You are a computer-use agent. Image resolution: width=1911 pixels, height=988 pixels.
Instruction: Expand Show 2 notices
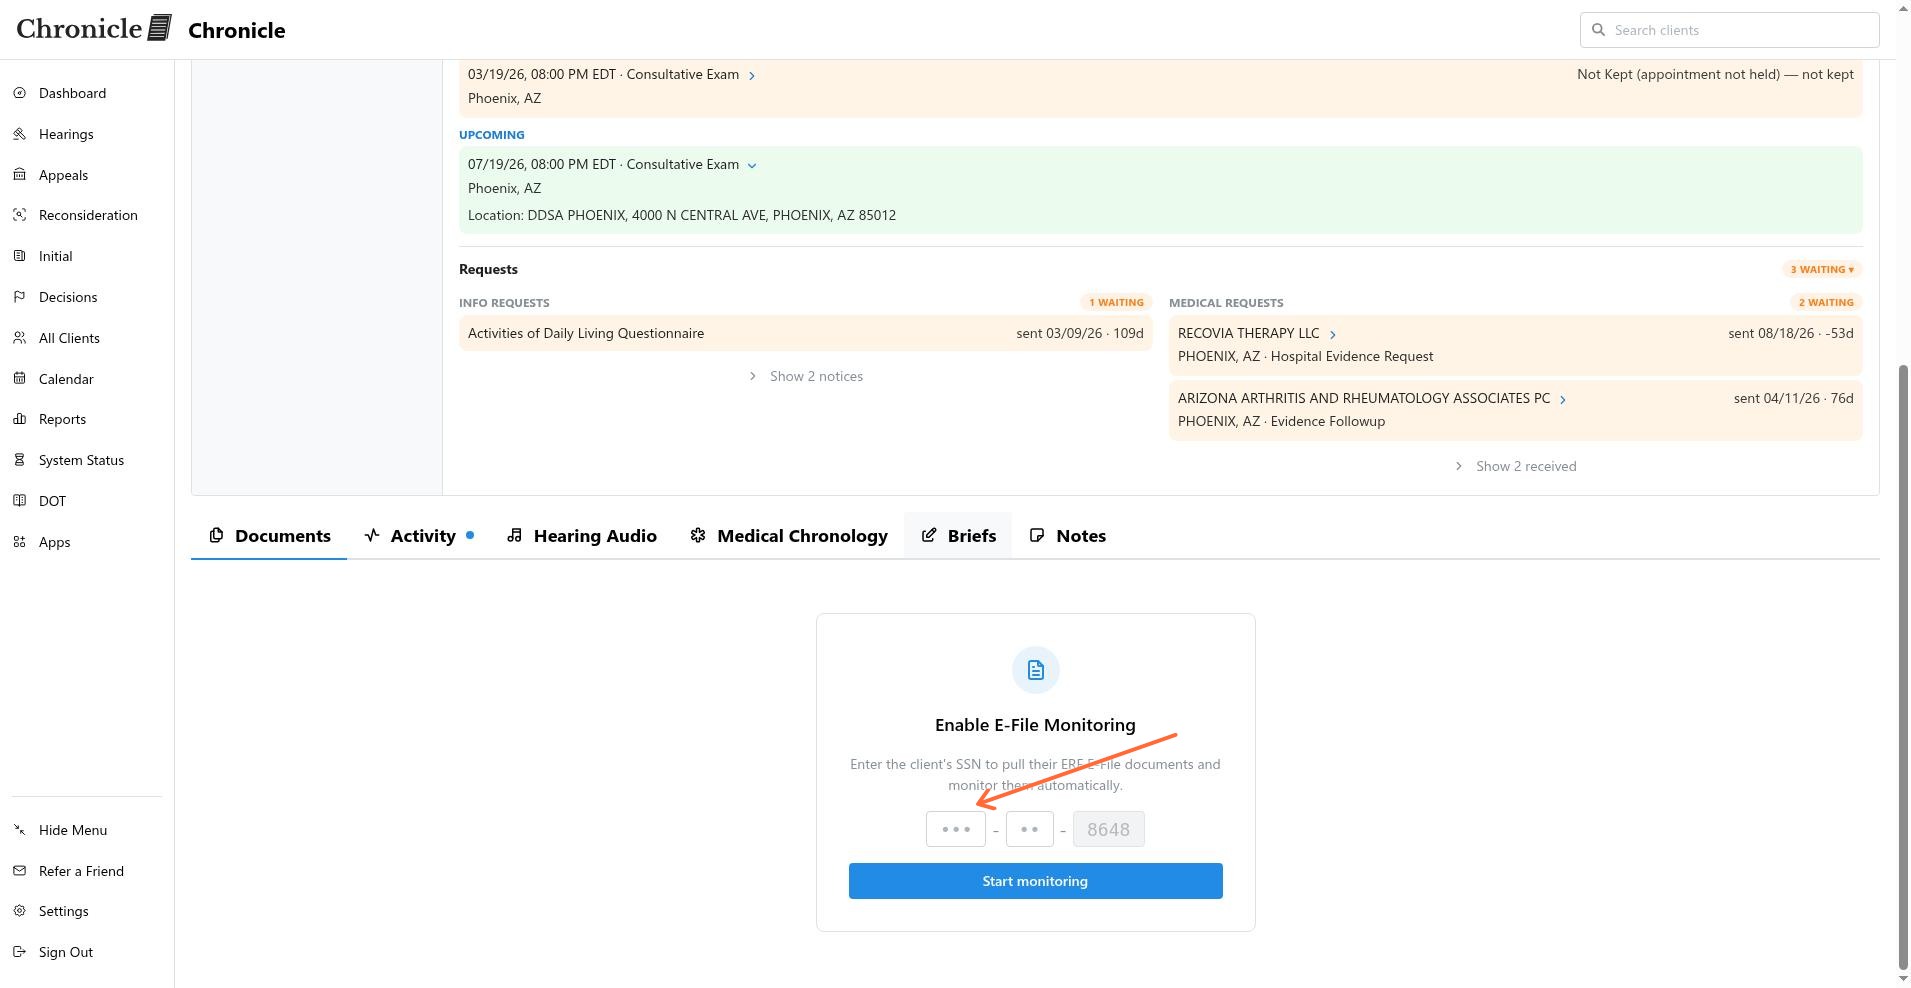pyautogui.click(x=806, y=376)
